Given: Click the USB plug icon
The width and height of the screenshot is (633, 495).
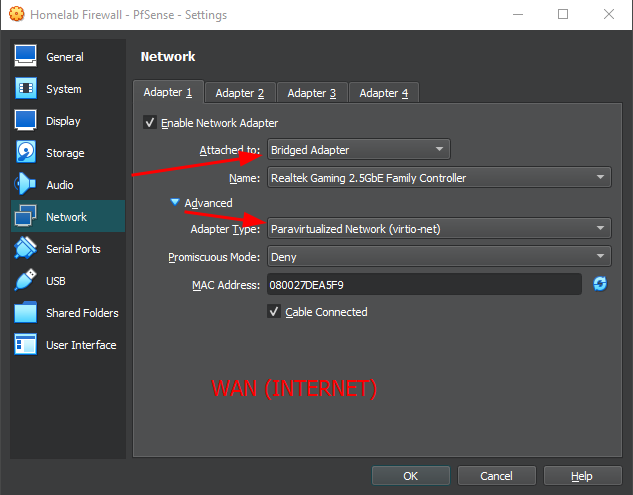Looking at the screenshot, I should tap(25, 280).
